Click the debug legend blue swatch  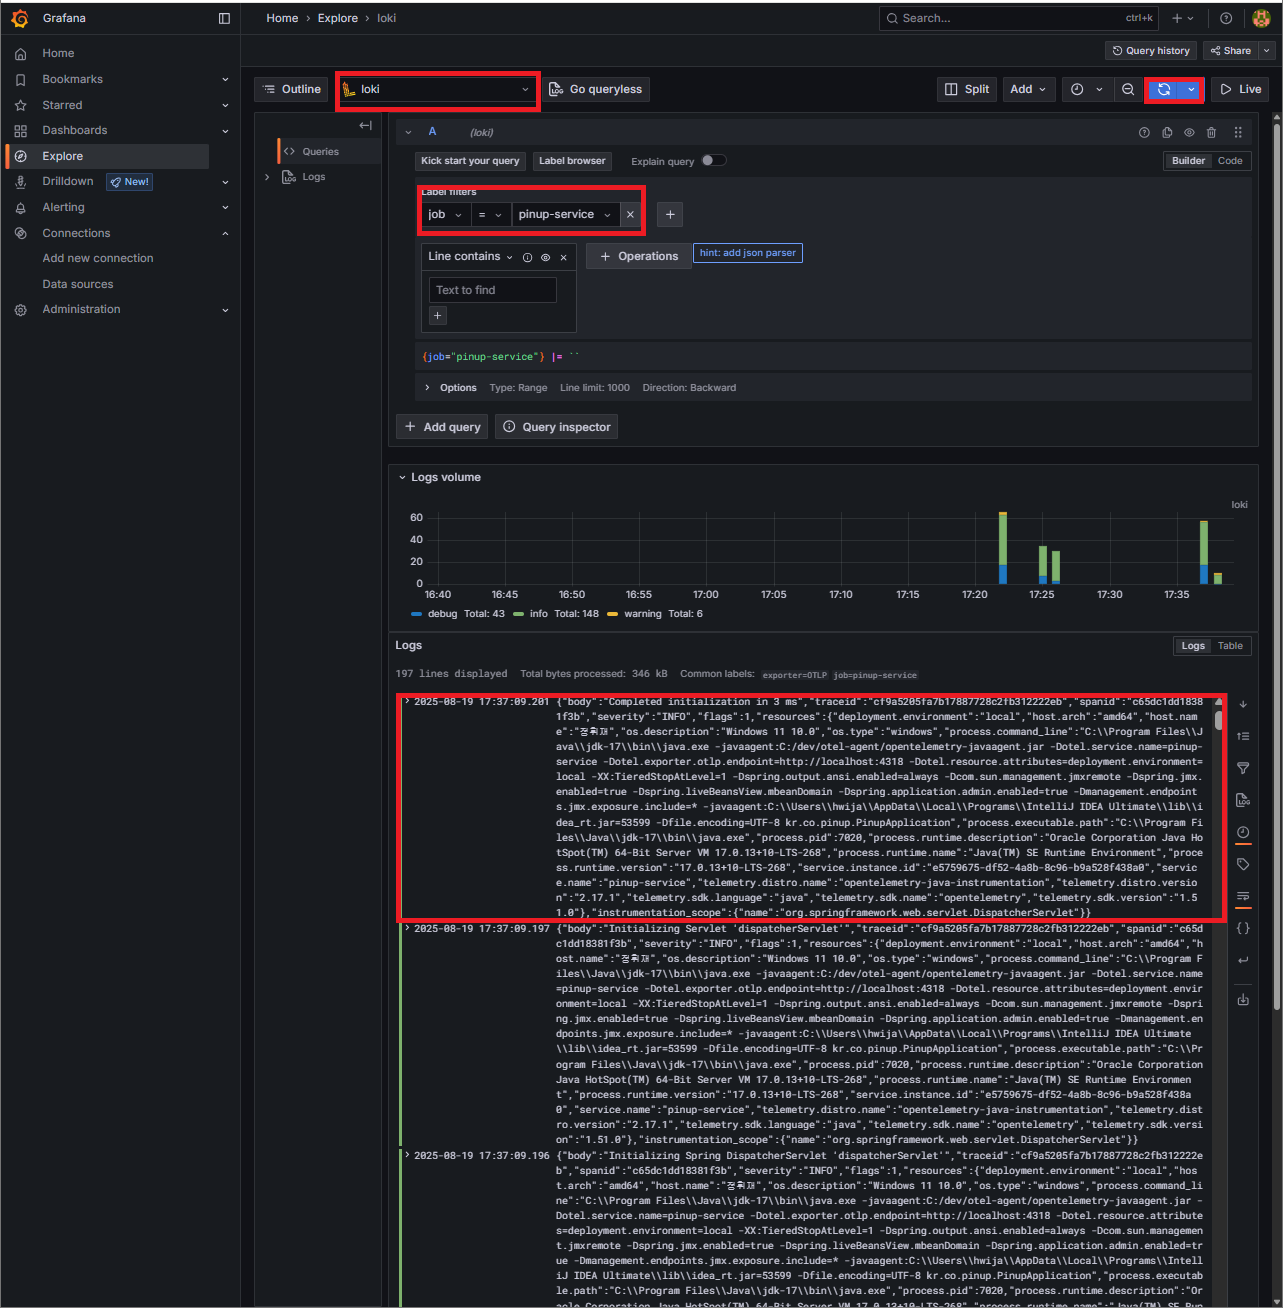(x=416, y=614)
